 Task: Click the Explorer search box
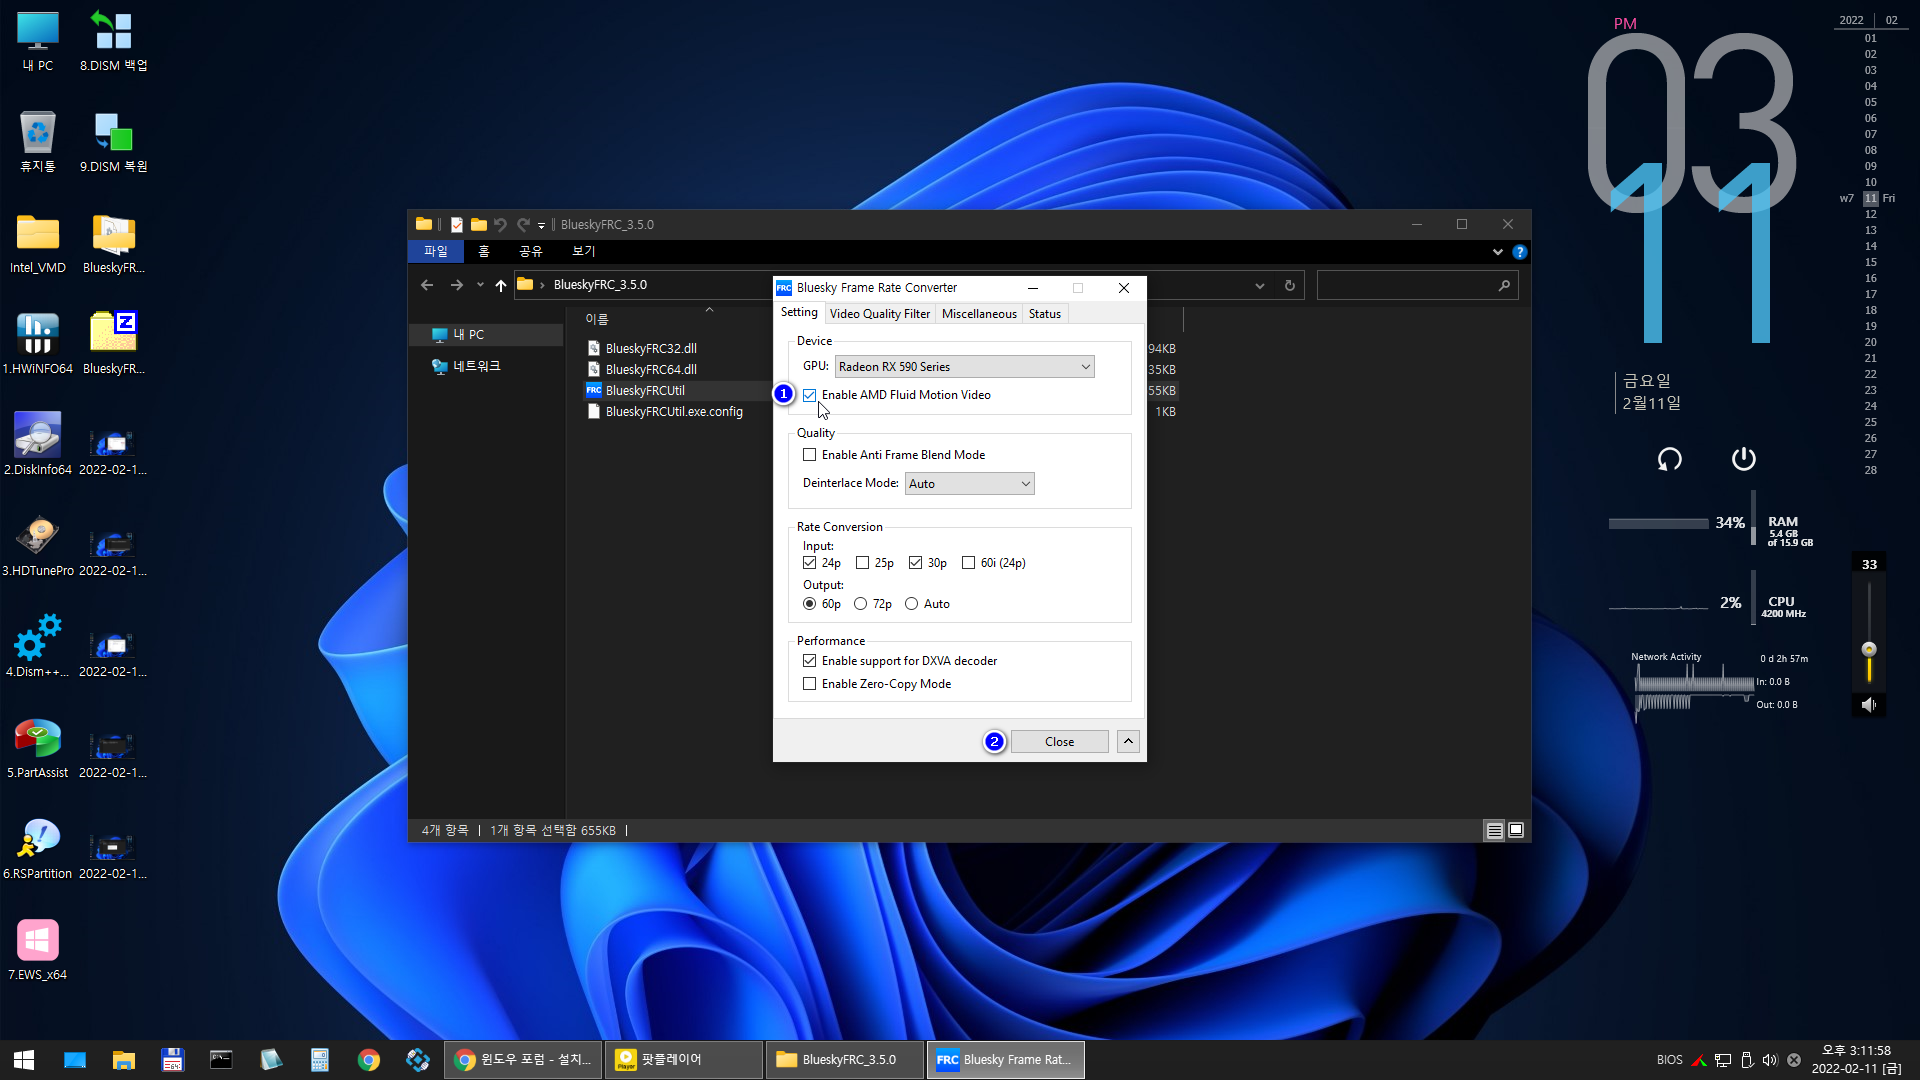point(1417,285)
